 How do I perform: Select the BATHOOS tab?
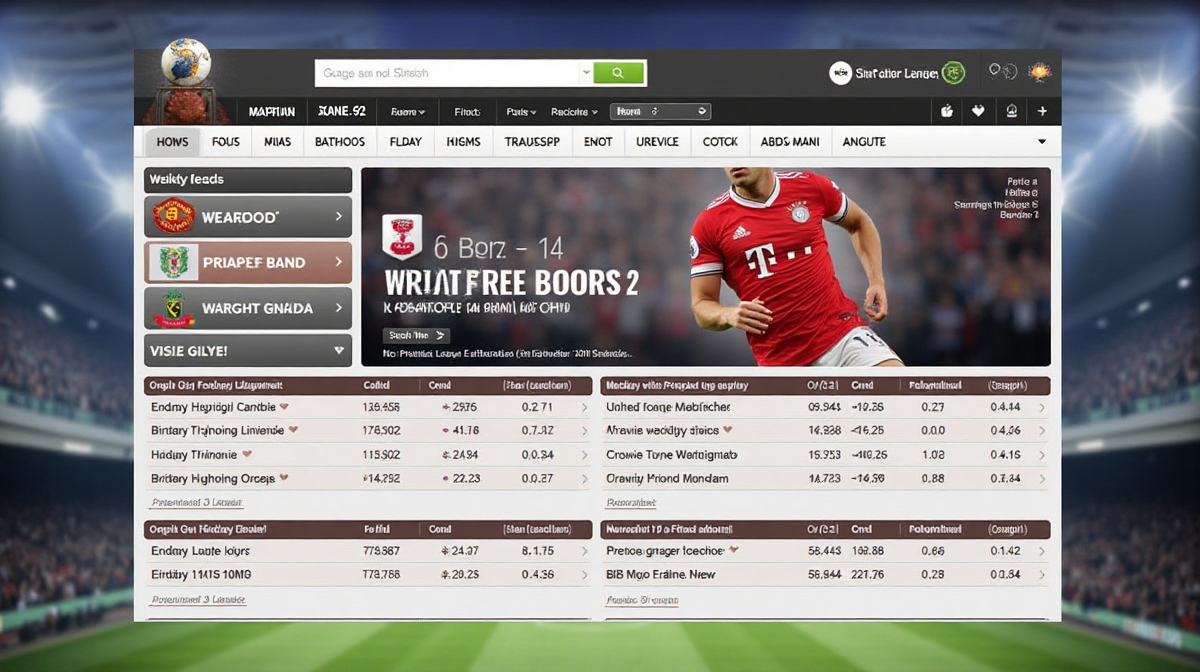pyautogui.click(x=340, y=142)
